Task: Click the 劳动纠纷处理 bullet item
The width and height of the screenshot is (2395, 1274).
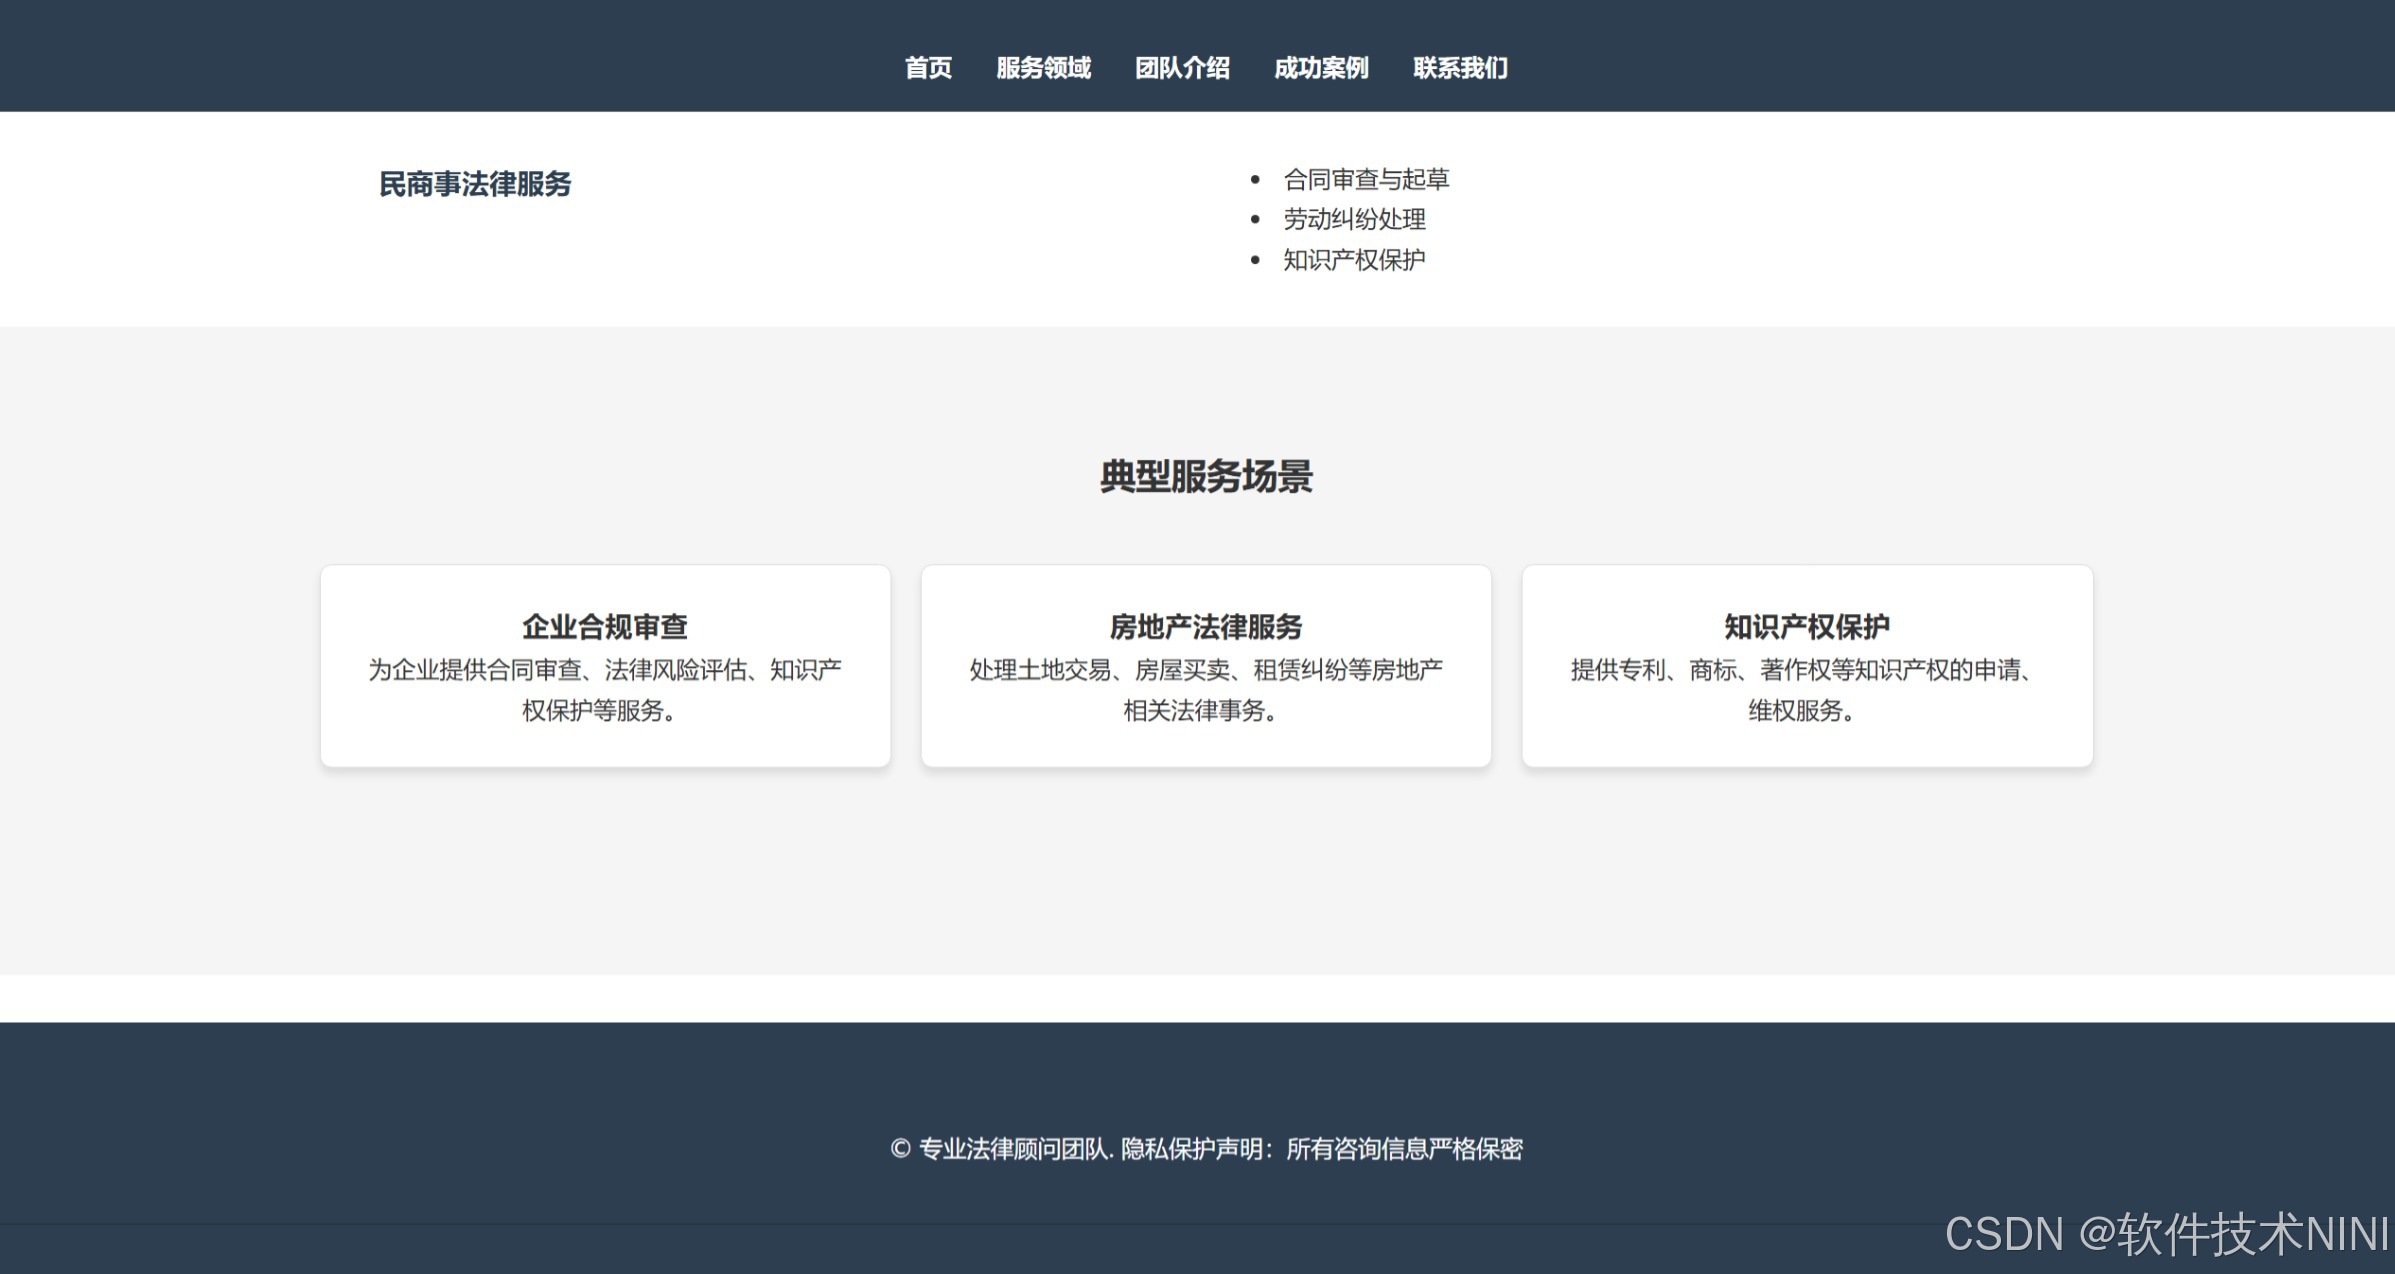Action: 1354,220
